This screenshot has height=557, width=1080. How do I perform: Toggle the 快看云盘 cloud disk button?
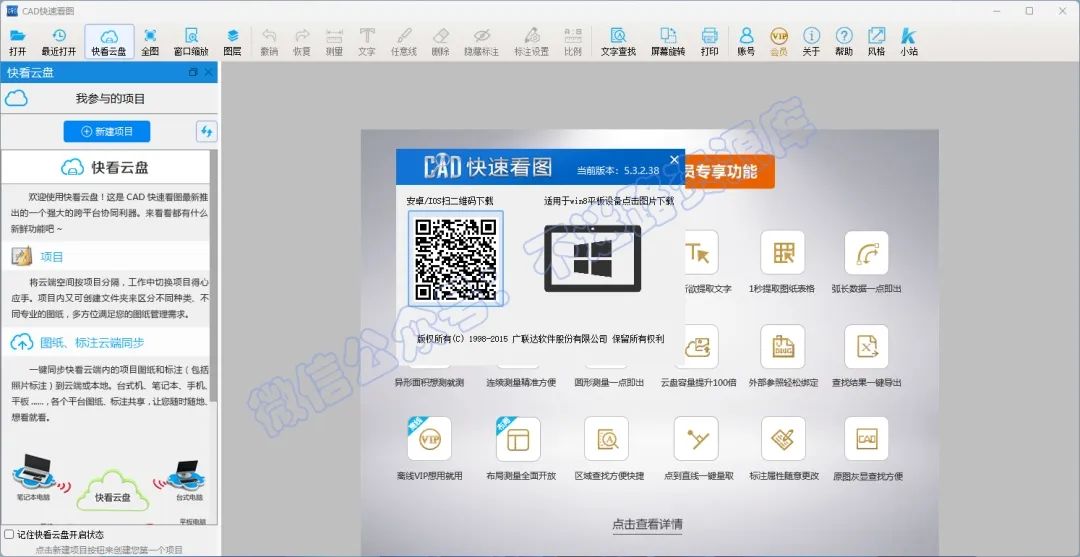coord(109,42)
